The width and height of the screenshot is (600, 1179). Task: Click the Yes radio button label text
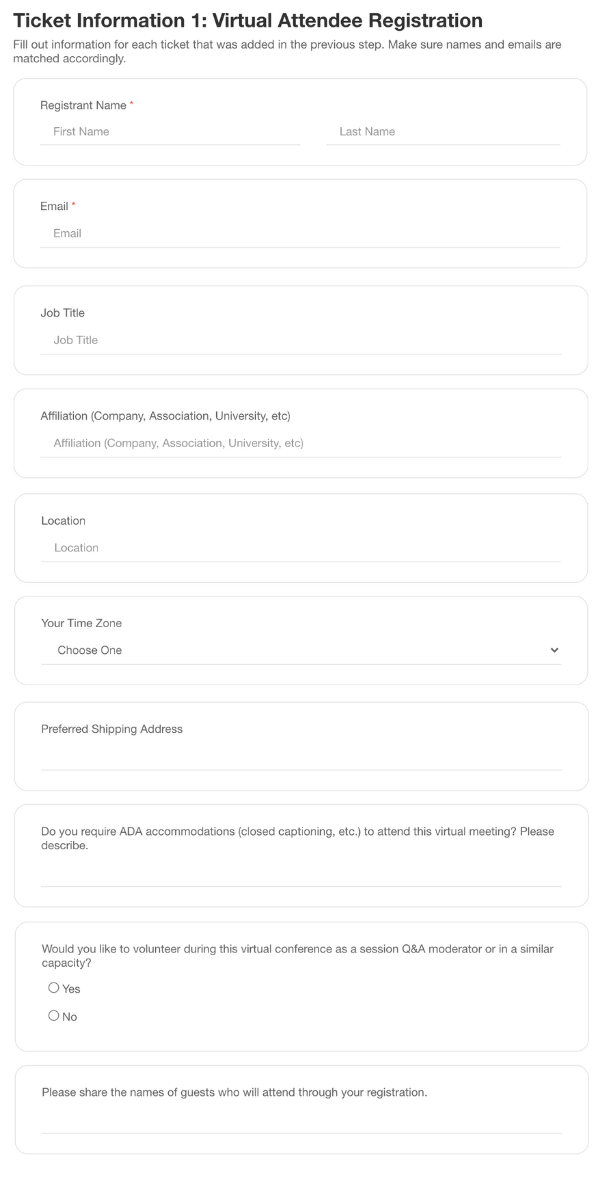click(71, 989)
